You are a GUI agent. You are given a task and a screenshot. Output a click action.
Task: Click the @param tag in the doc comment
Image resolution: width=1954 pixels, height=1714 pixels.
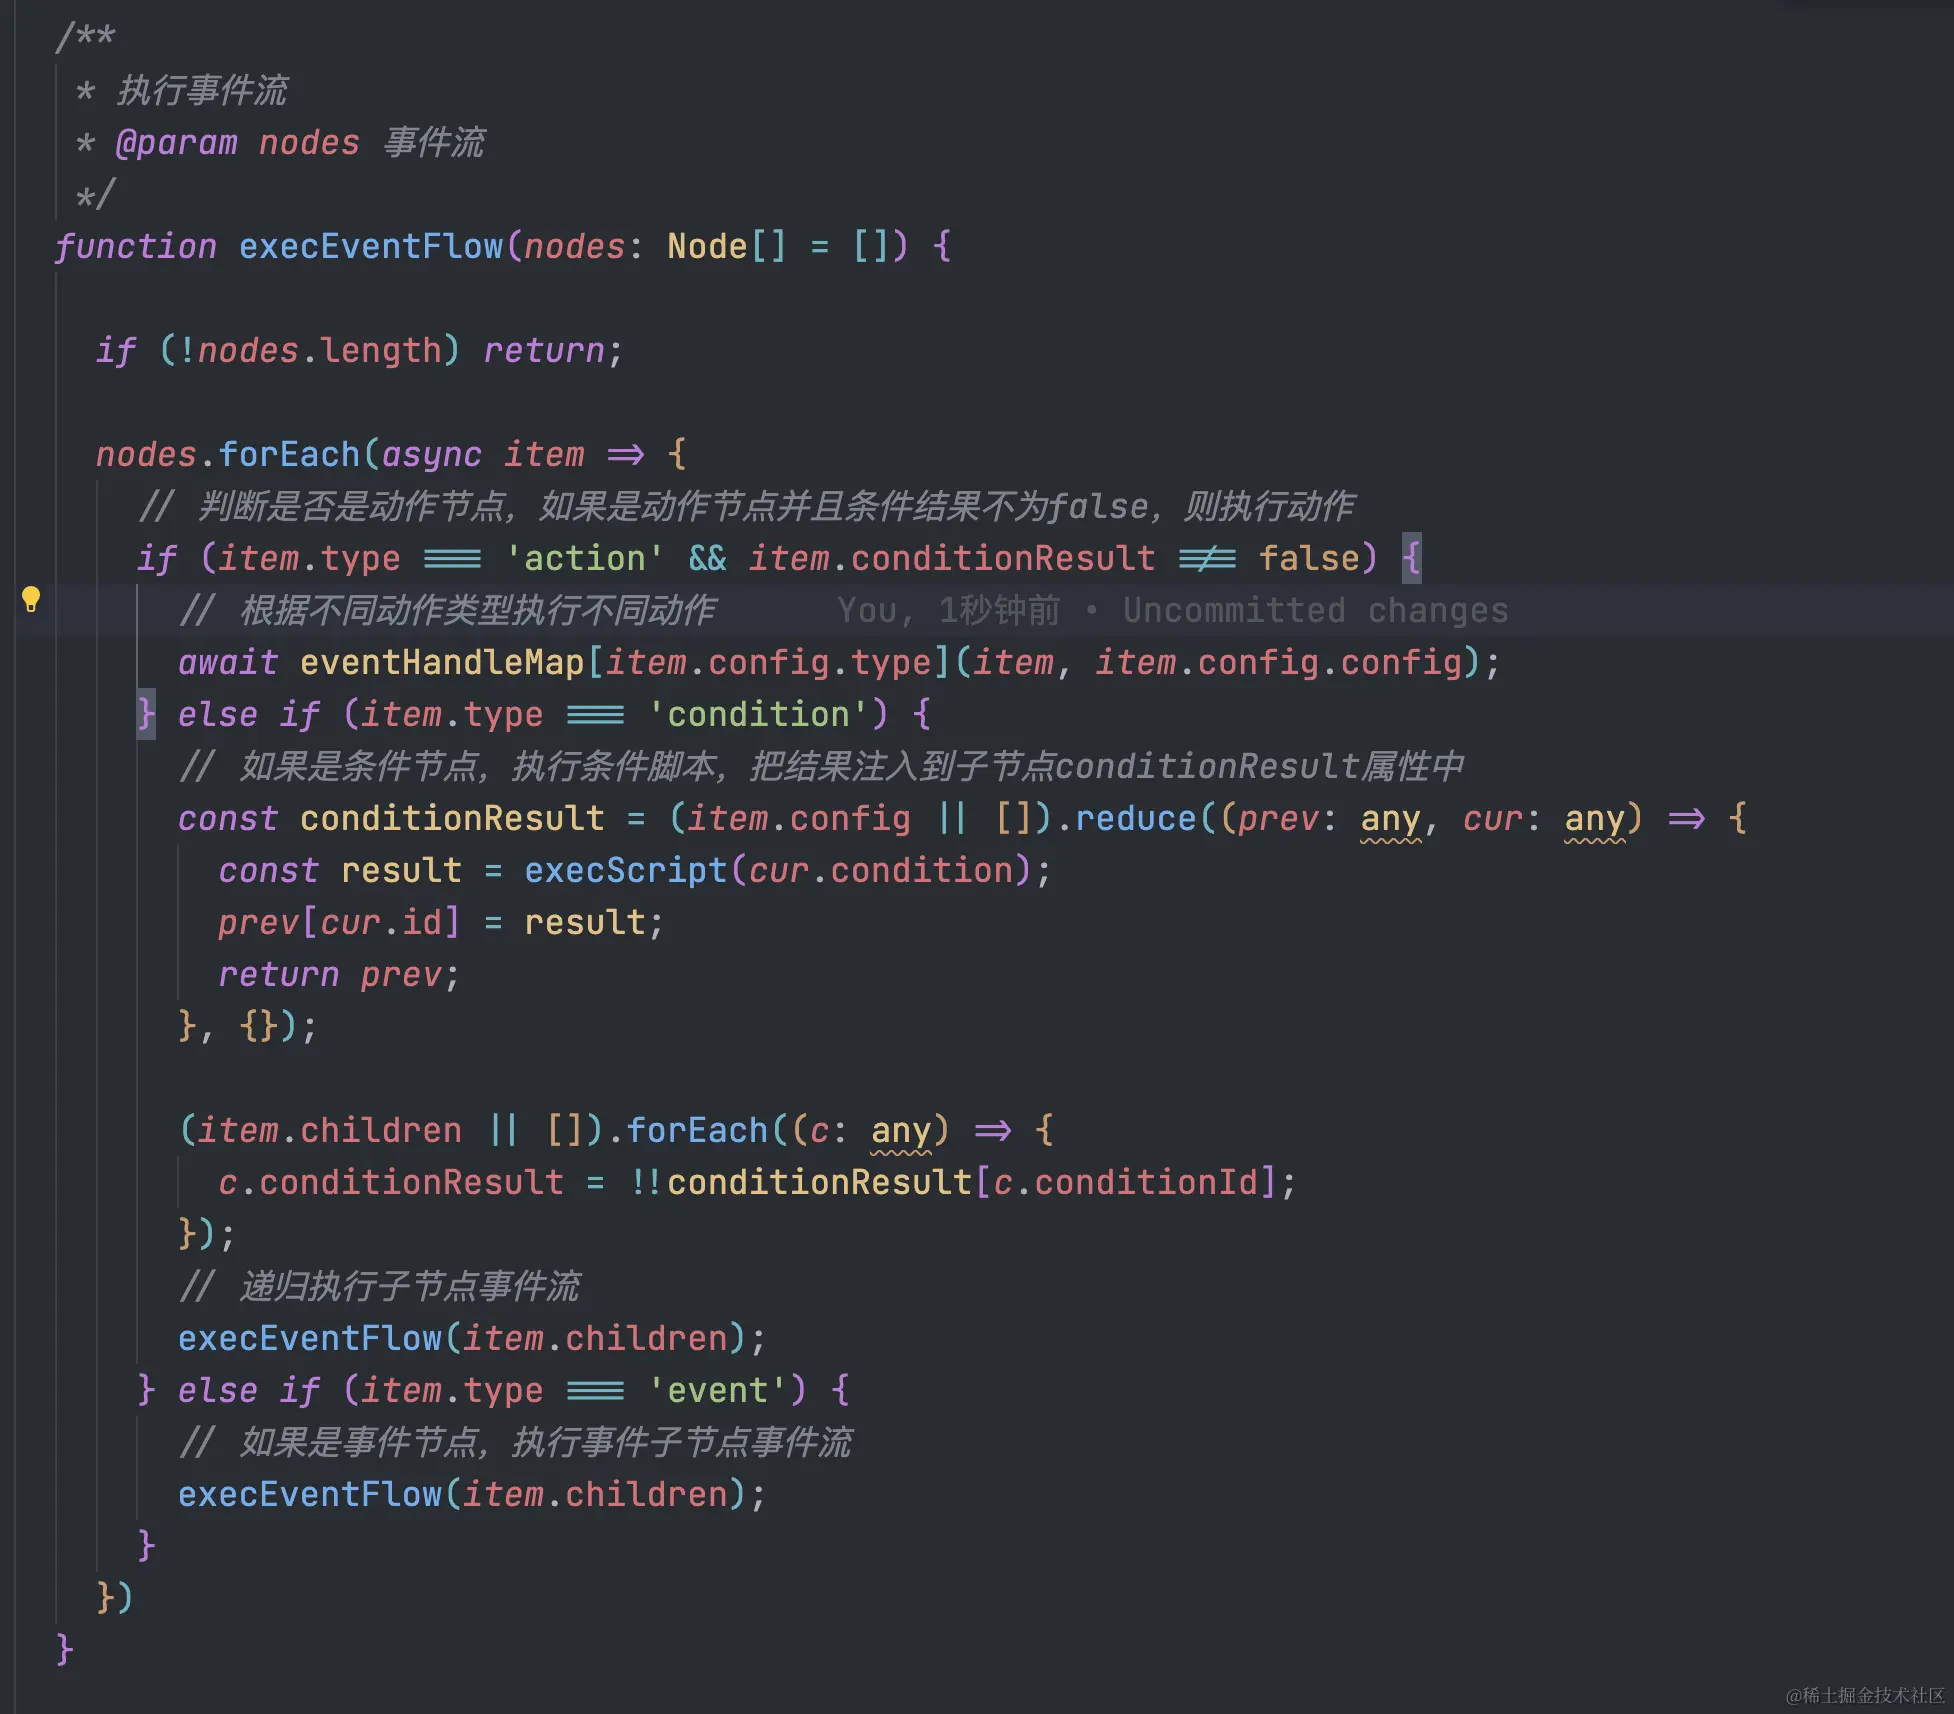pyautogui.click(x=177, y=142)
